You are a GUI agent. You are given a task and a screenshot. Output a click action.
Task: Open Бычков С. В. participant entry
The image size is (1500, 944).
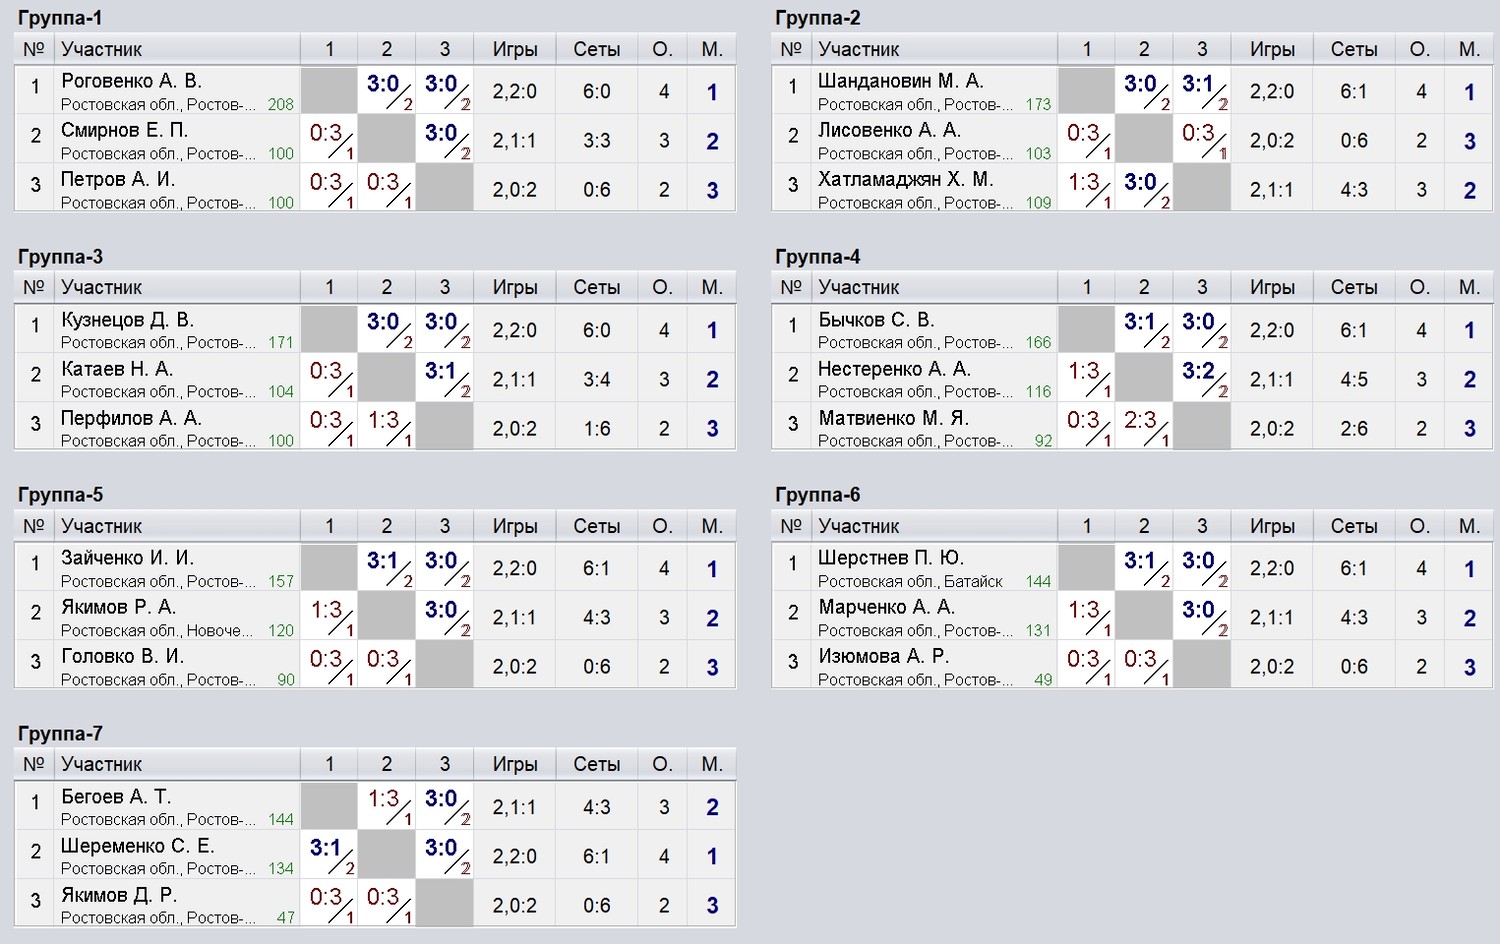click(876, 320)
